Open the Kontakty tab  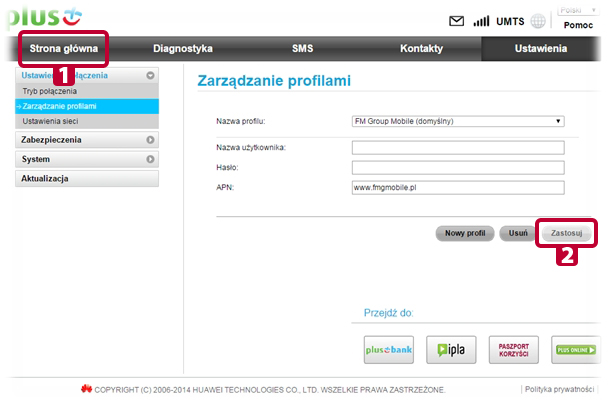coord(421,49)
